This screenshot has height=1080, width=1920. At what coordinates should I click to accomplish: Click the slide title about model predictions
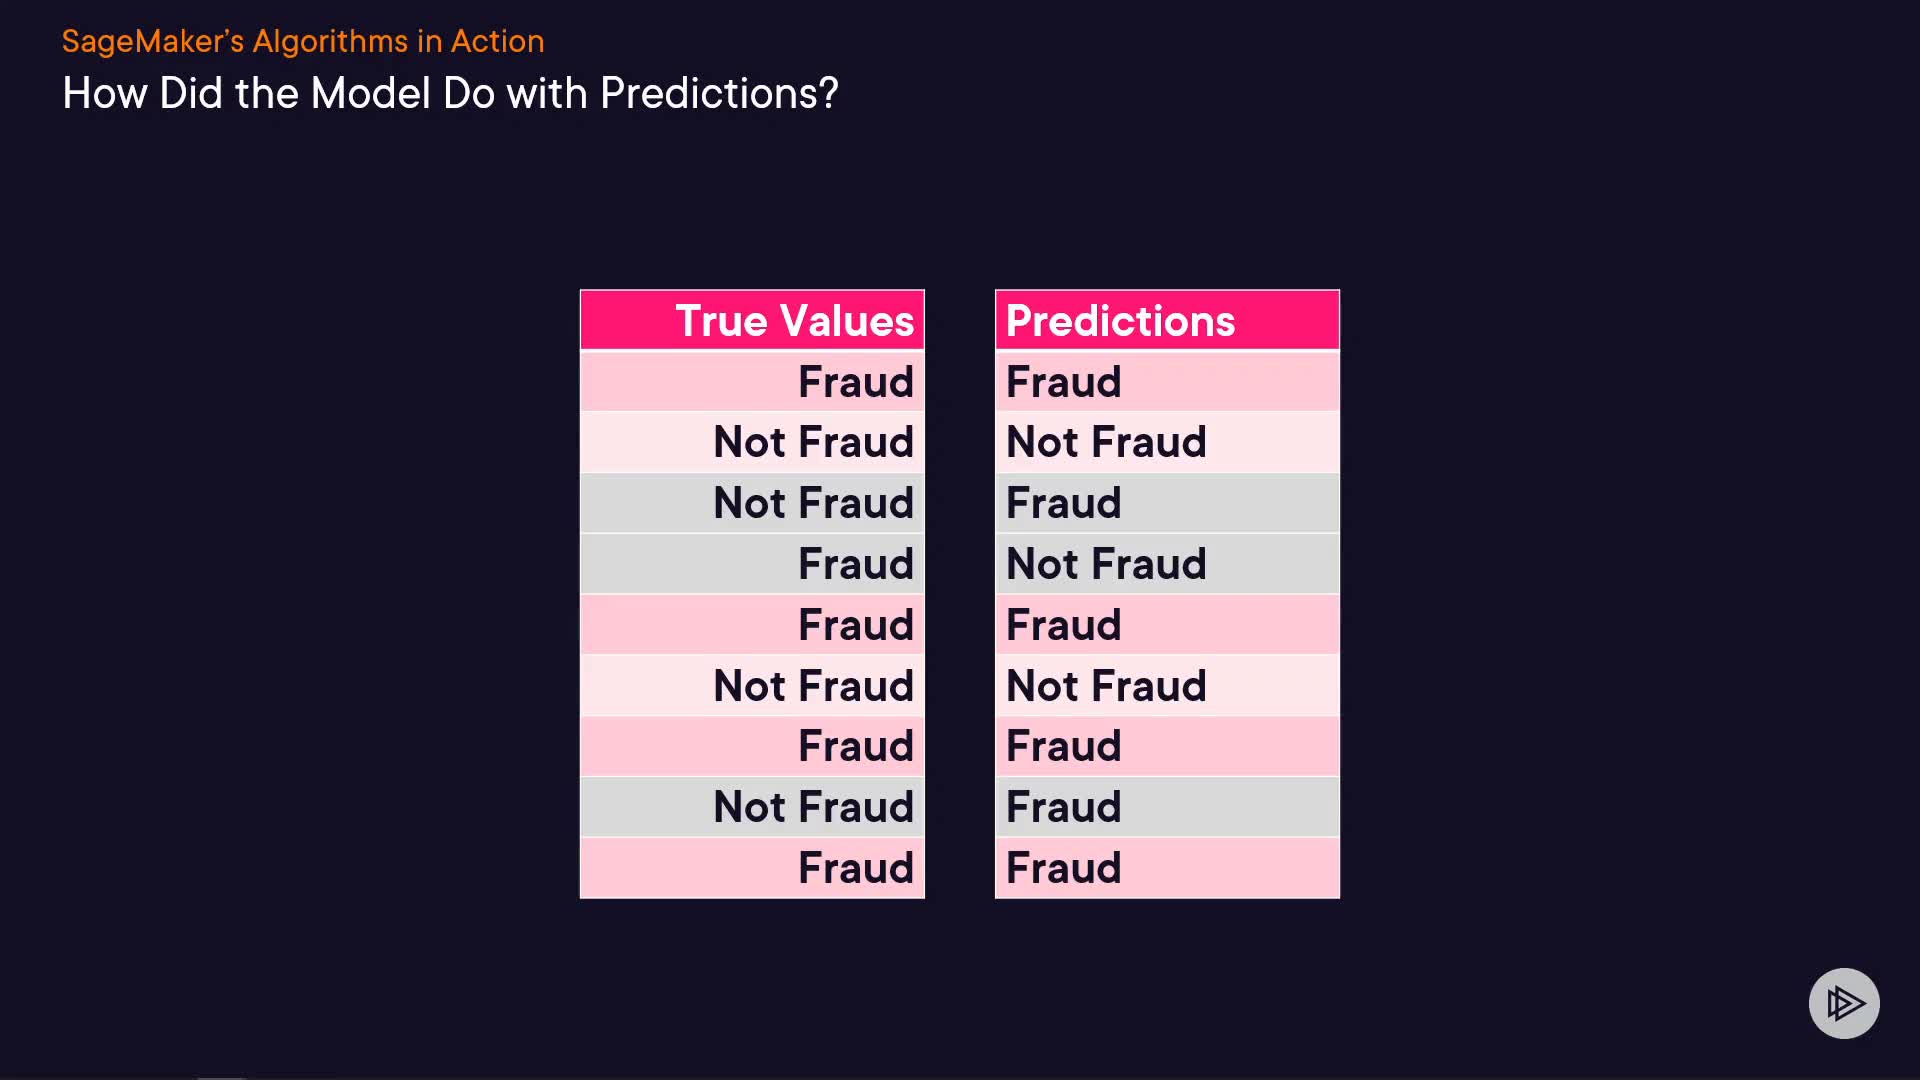[450, 94]
